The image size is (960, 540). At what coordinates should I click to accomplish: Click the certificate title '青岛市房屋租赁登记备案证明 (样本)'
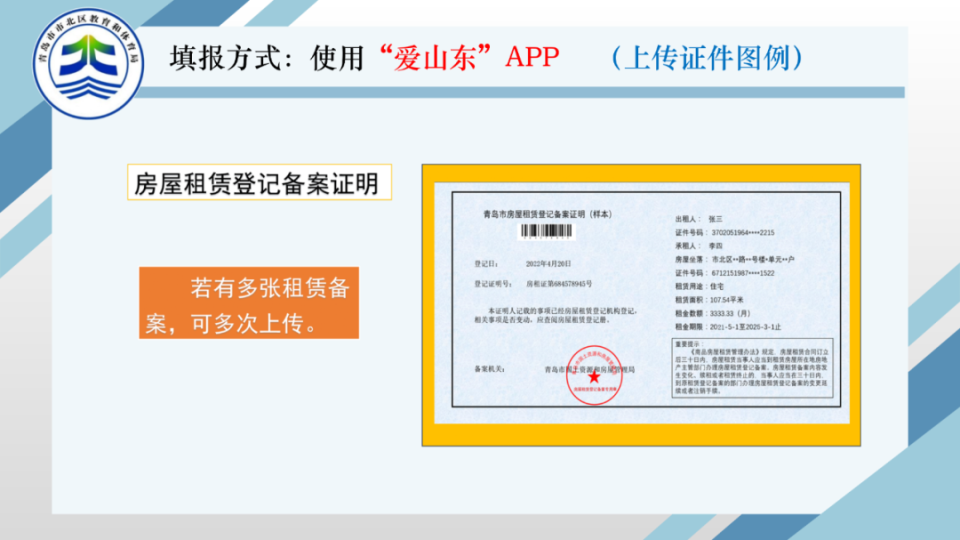pos(547,214)
